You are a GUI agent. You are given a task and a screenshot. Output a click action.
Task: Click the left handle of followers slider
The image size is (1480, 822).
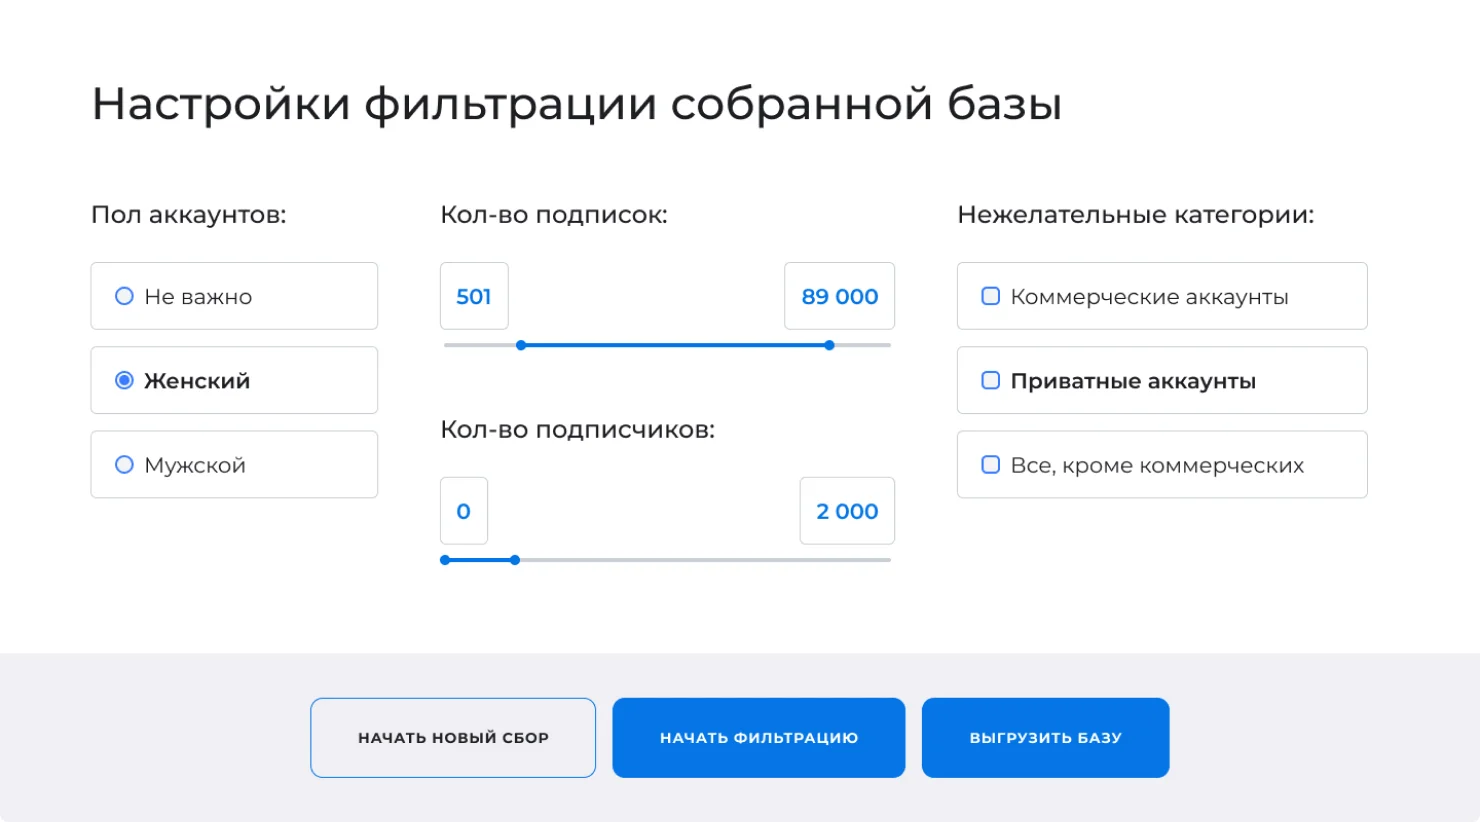pyautogui.click(x=445, y=560)
